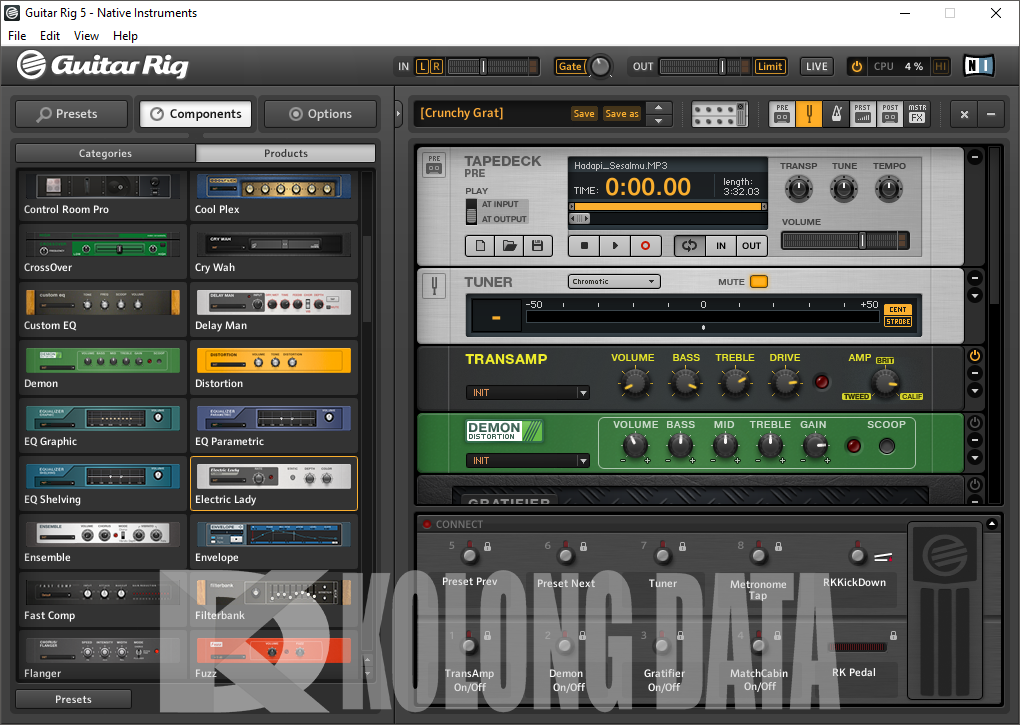Save the Tapedeck recording with the disk icon

(x=538, y=246)
